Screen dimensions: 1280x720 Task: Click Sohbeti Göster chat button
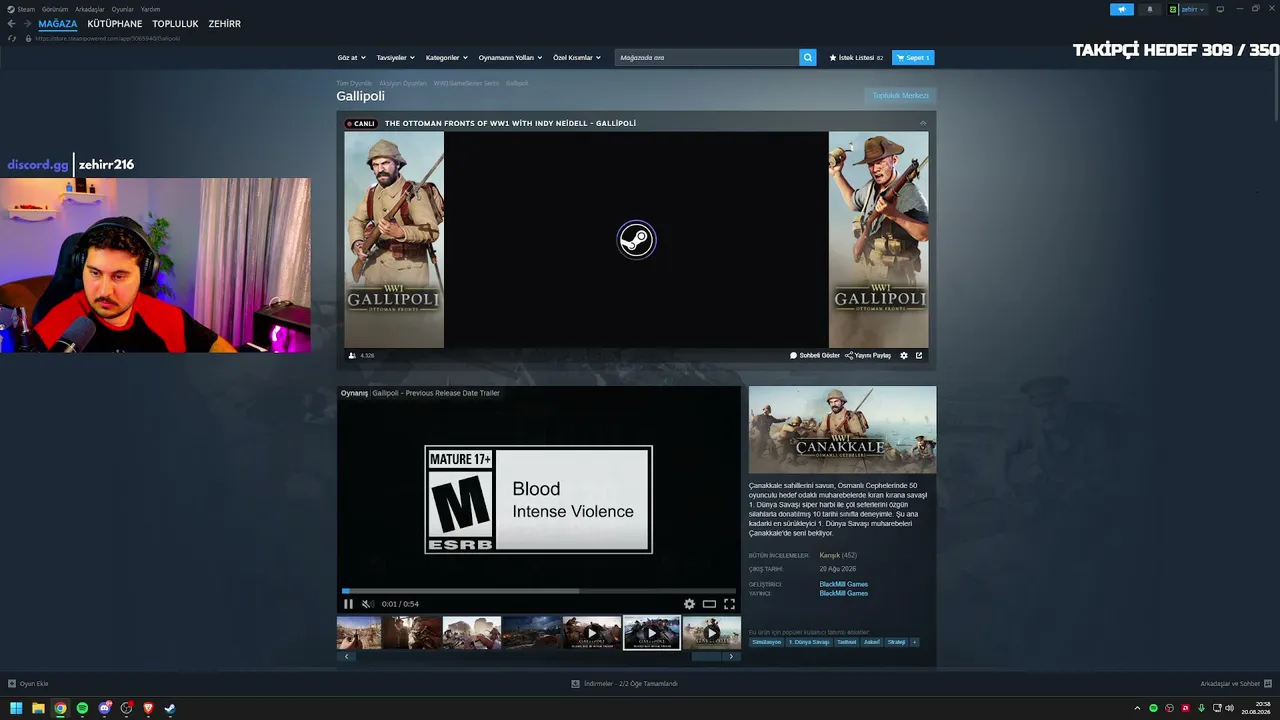pos(815,355)
